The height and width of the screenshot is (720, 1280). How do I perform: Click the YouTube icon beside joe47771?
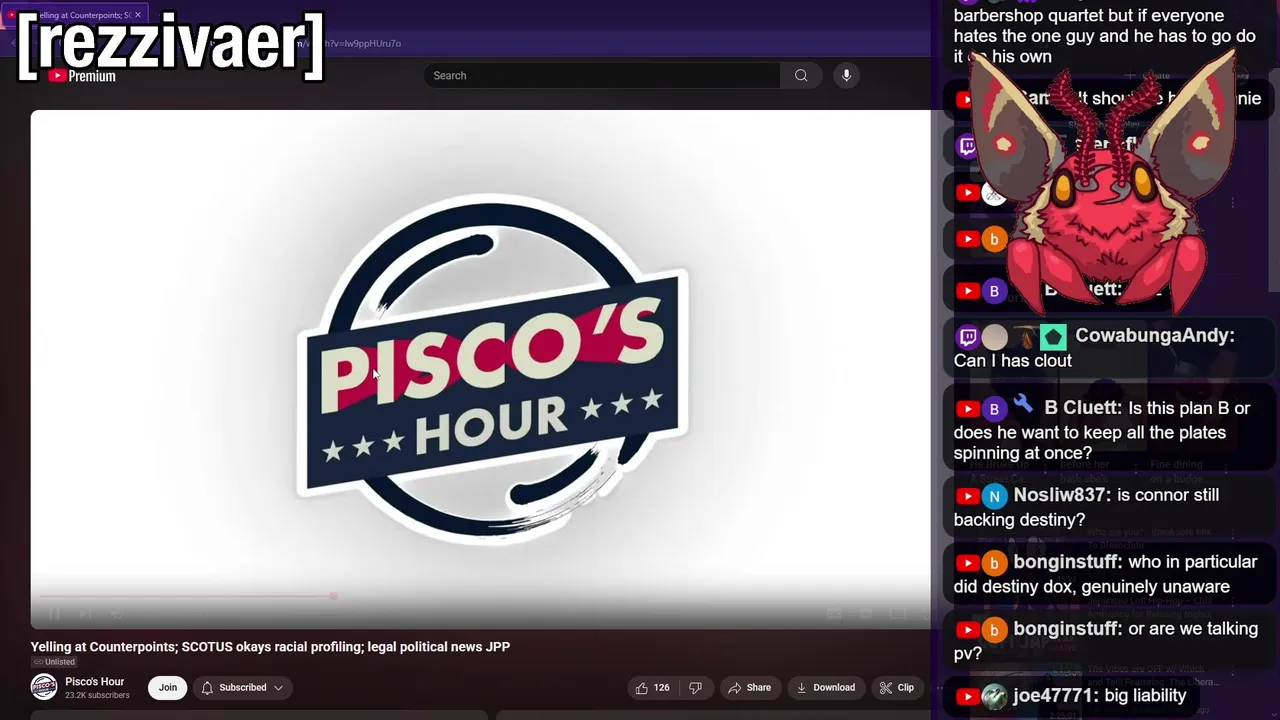967,697
